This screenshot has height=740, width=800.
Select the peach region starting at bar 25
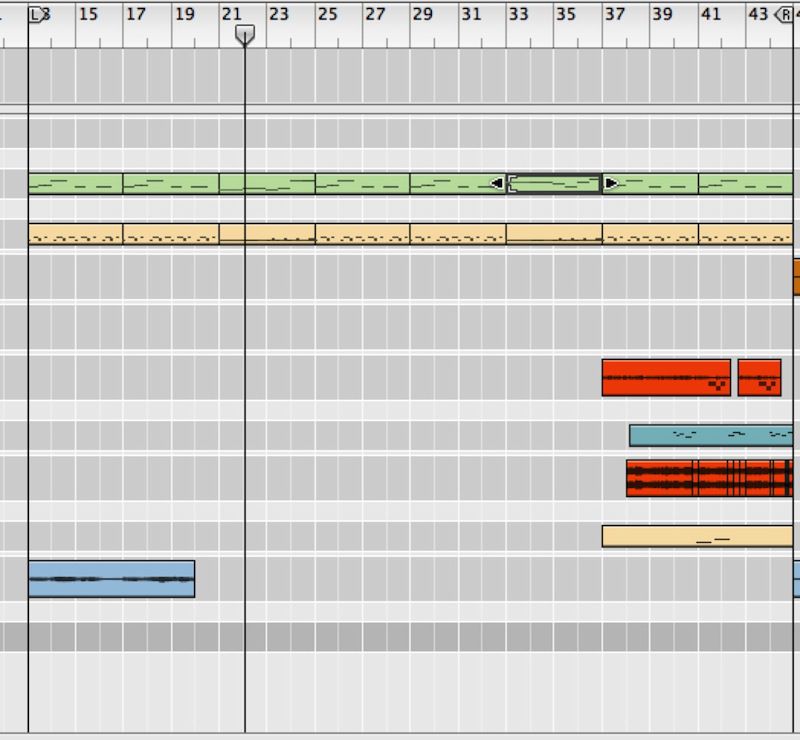pos(362,234)
